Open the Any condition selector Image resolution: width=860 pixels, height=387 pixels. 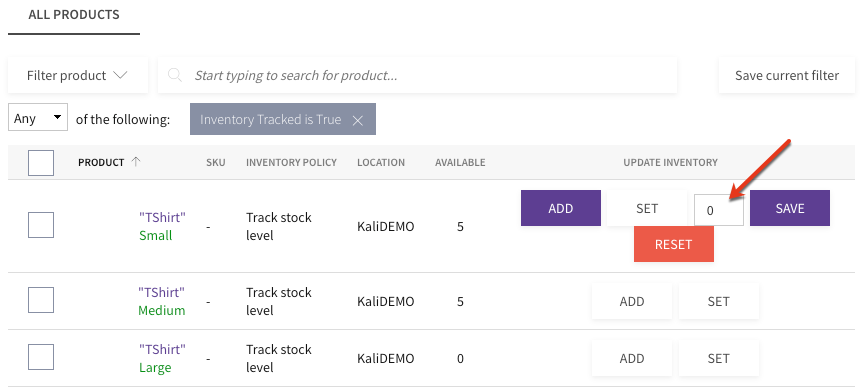click(38, 117)
